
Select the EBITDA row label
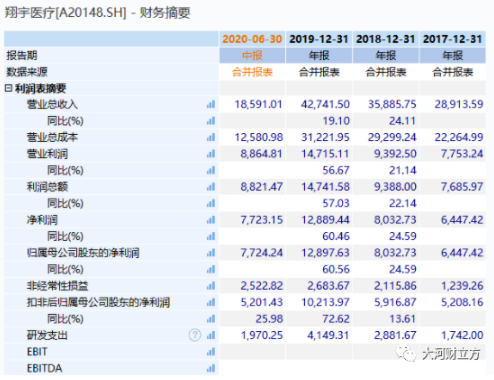(x=44, y=368)
